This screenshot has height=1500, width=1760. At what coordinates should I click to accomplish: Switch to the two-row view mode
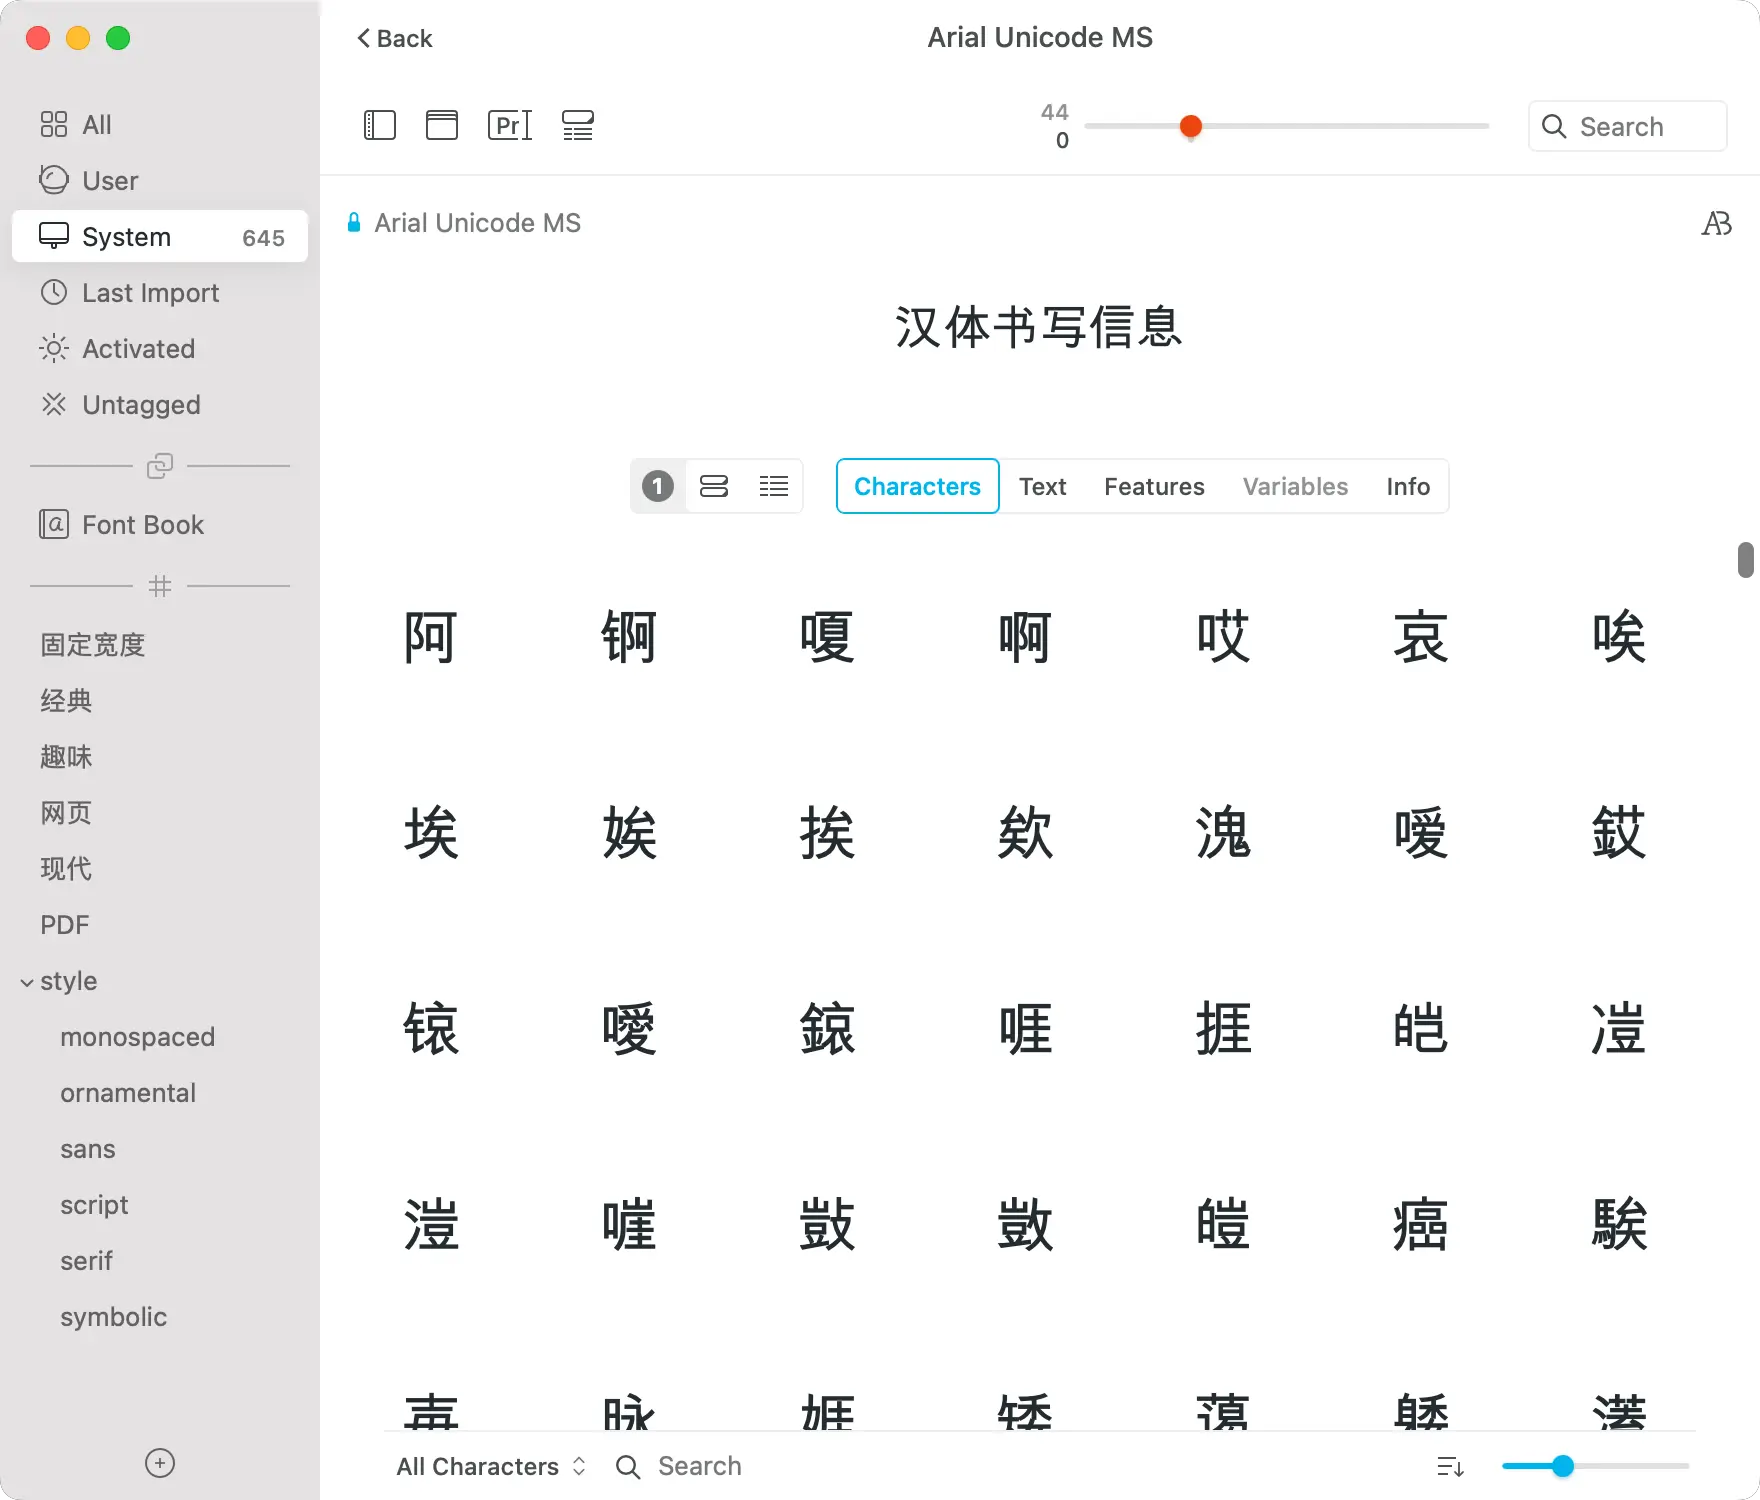(x=714, y=486)
